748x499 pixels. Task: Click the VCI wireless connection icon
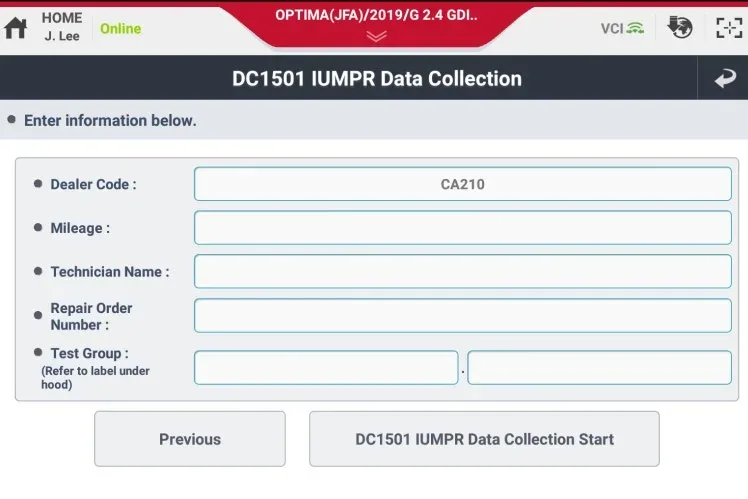622,29
